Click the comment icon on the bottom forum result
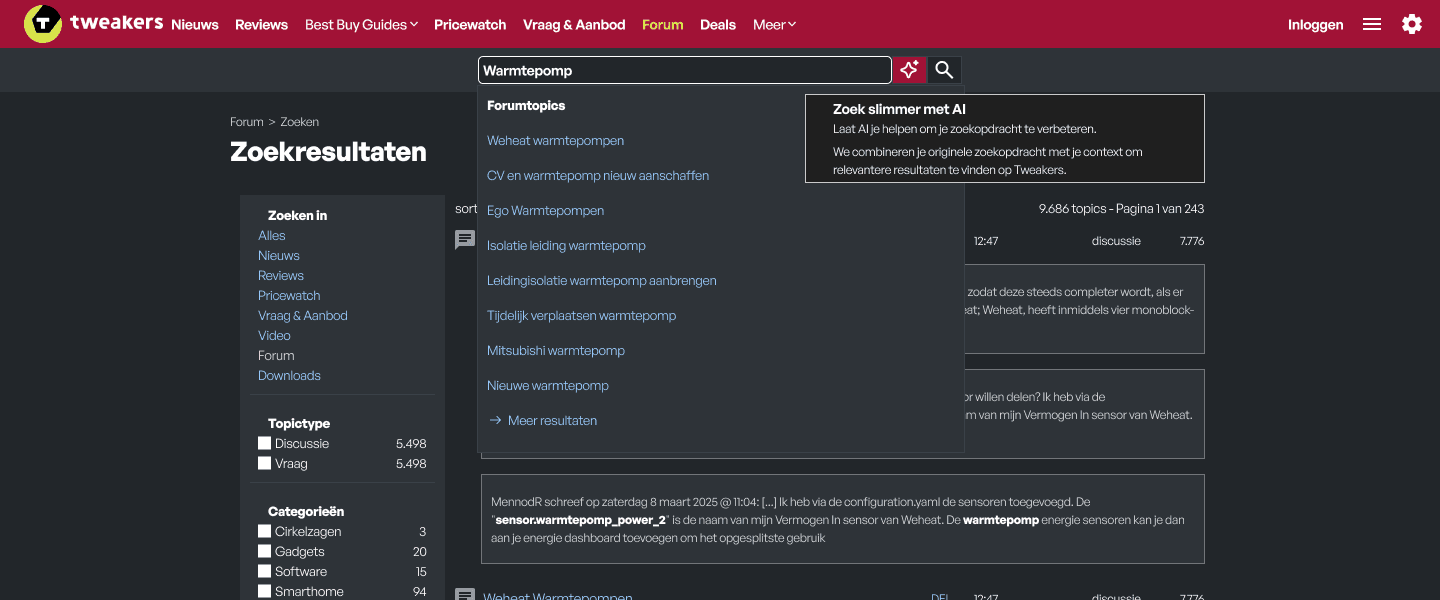1440x600 pixels. (464, 594)
